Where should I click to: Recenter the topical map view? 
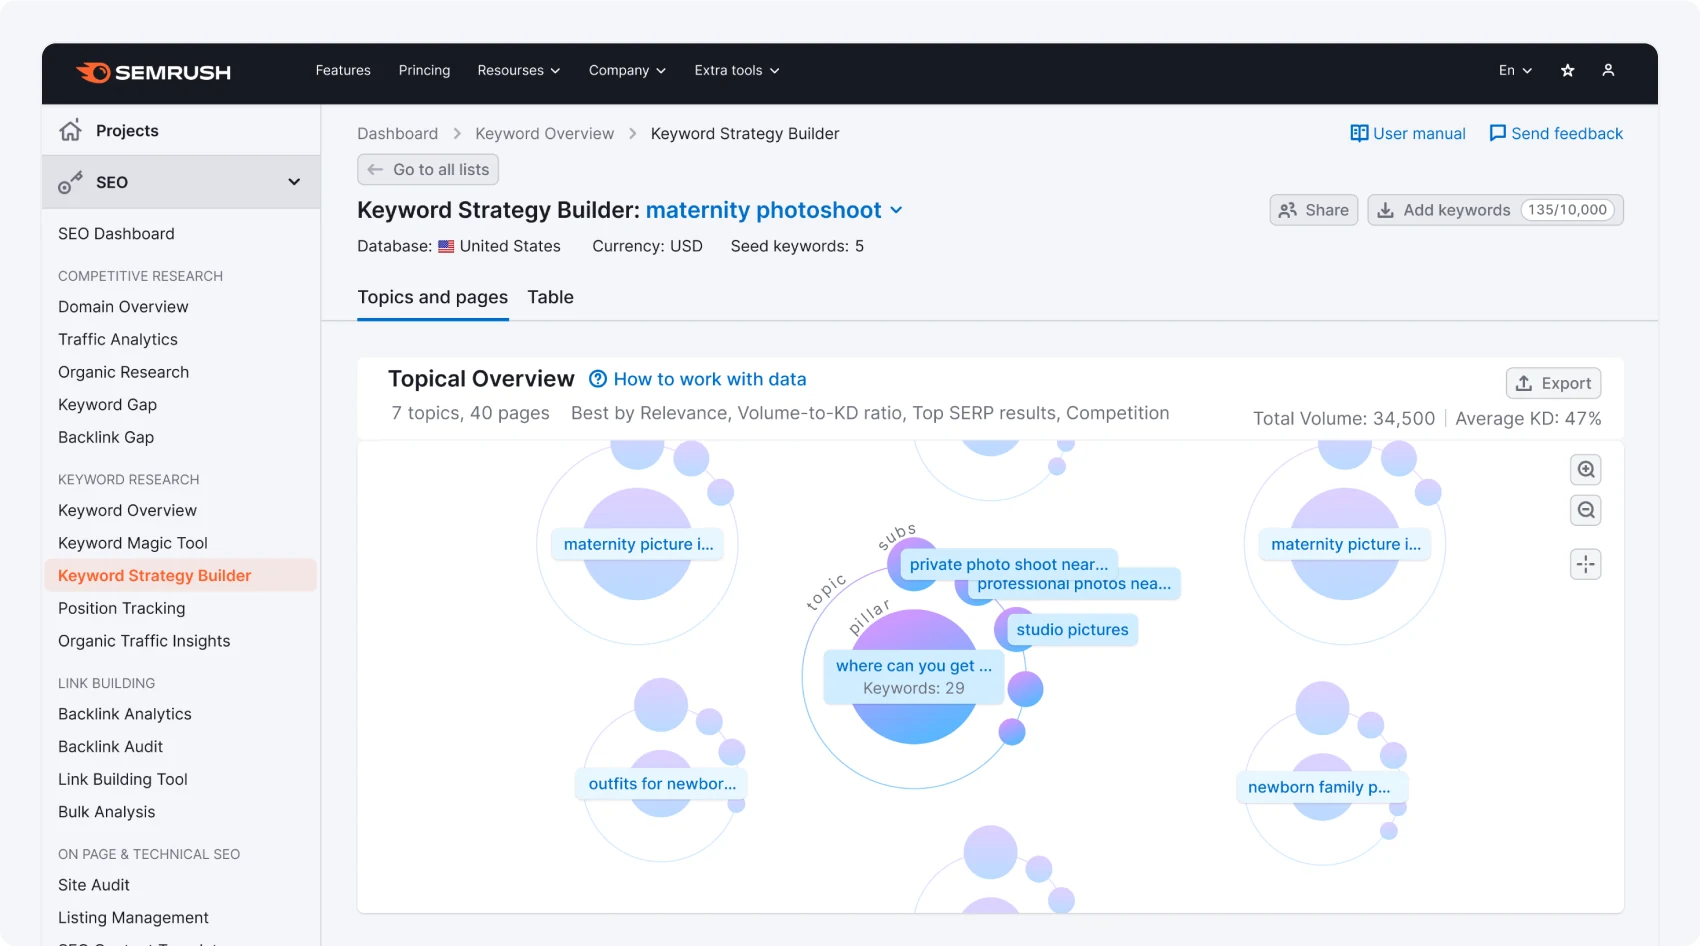[1586, 564]
